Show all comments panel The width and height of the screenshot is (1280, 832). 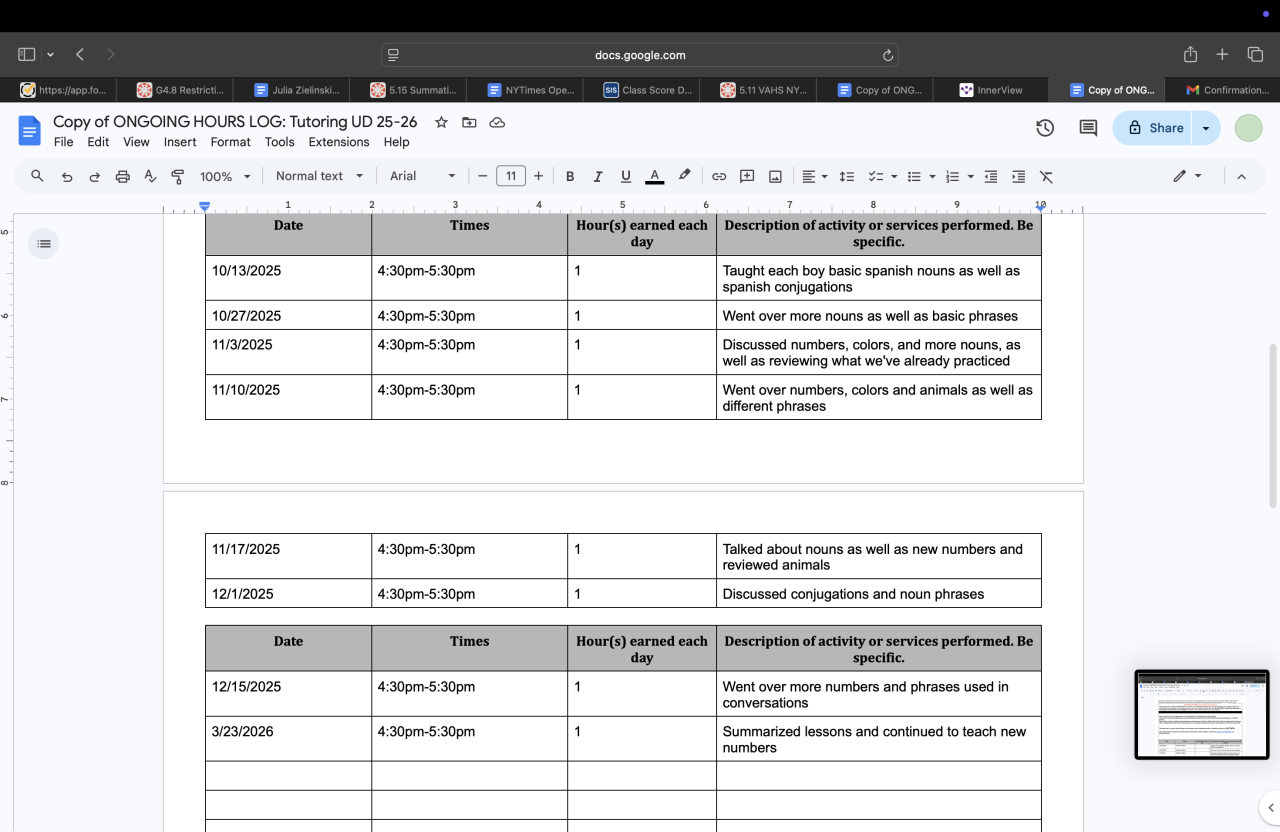pos(1088,128)
